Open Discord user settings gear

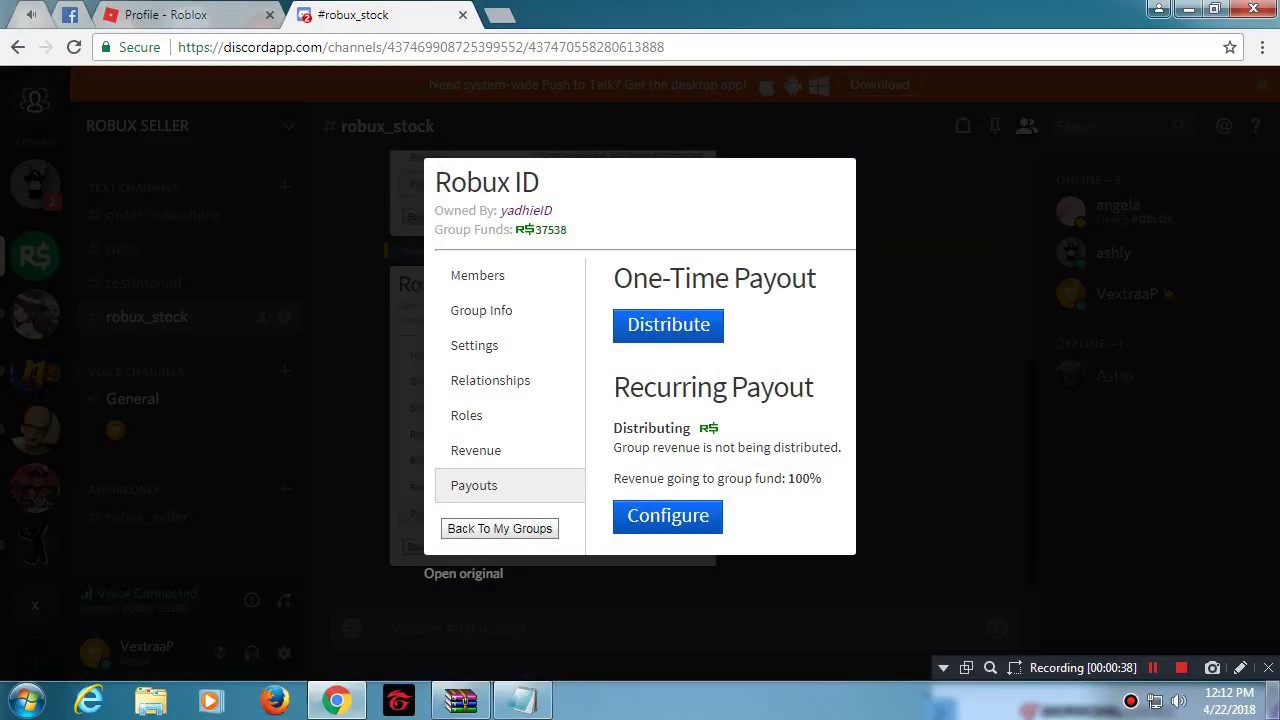point(284,653)
